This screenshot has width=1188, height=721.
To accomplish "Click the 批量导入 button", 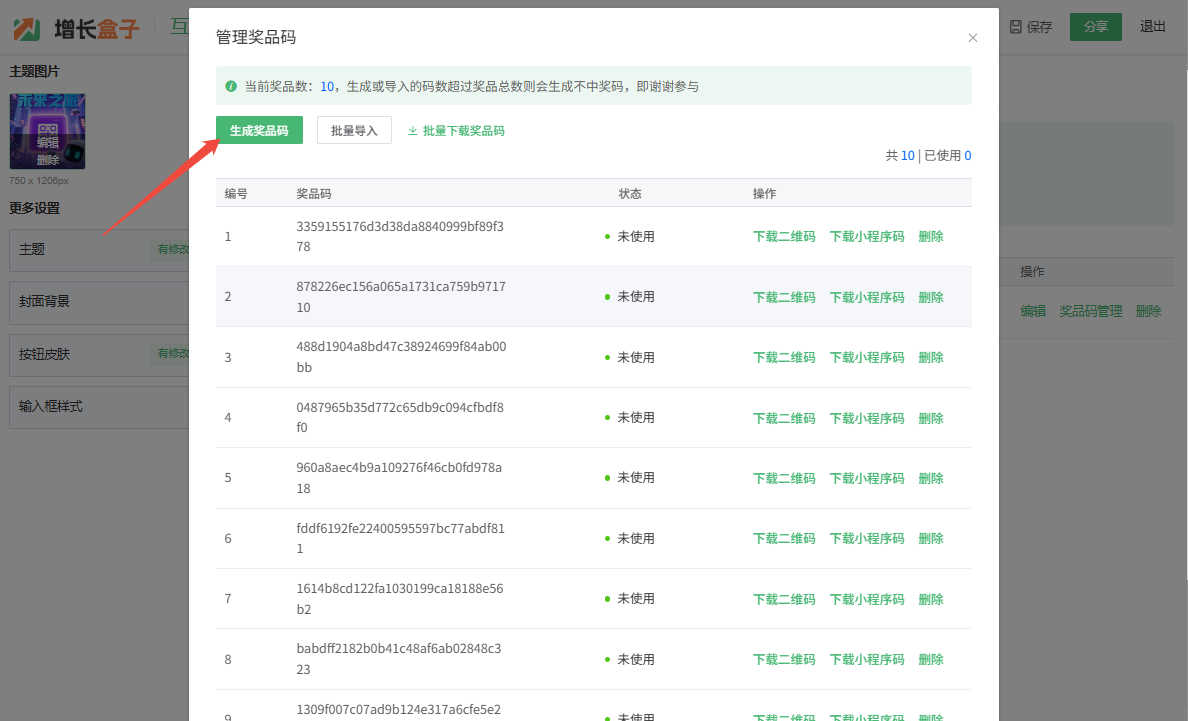I will pyautogui.click(x=354, y=130).
